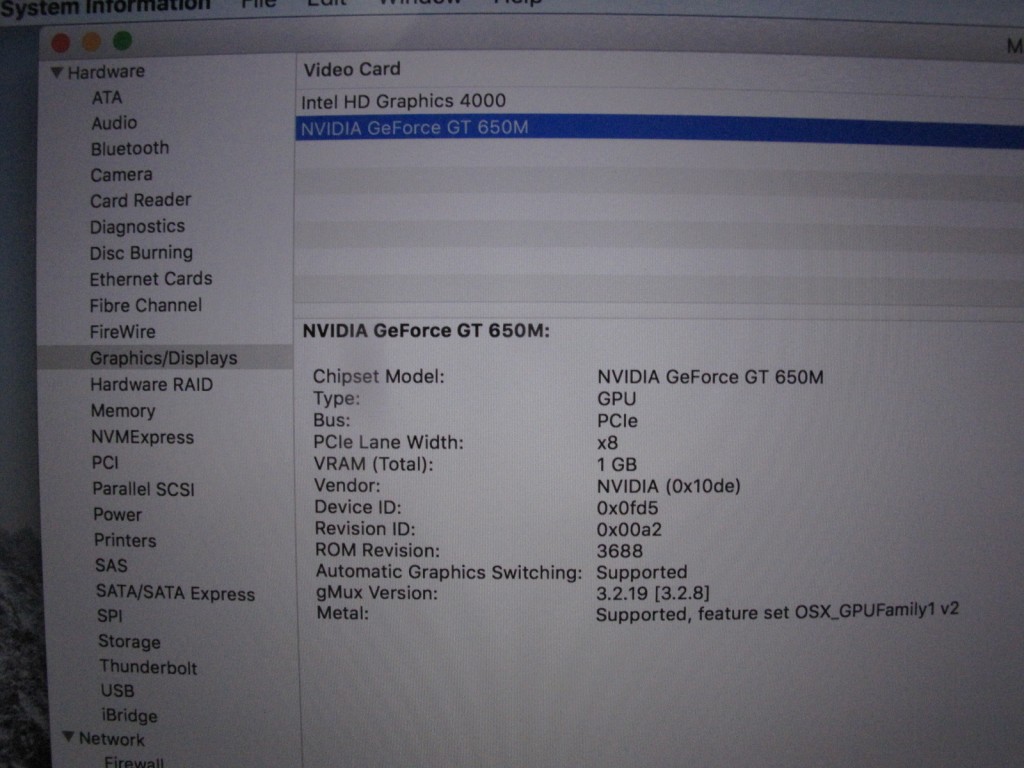Screen dimensions: 1024x768
Task: Select SPI in the sidebar
Action: pos(110,616)
